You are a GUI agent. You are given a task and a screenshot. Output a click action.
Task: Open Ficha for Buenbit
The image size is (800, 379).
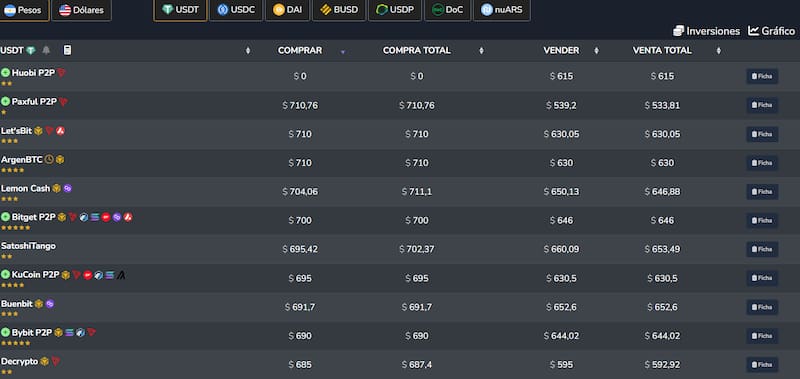pyautogui.click(x=762, y=307)
